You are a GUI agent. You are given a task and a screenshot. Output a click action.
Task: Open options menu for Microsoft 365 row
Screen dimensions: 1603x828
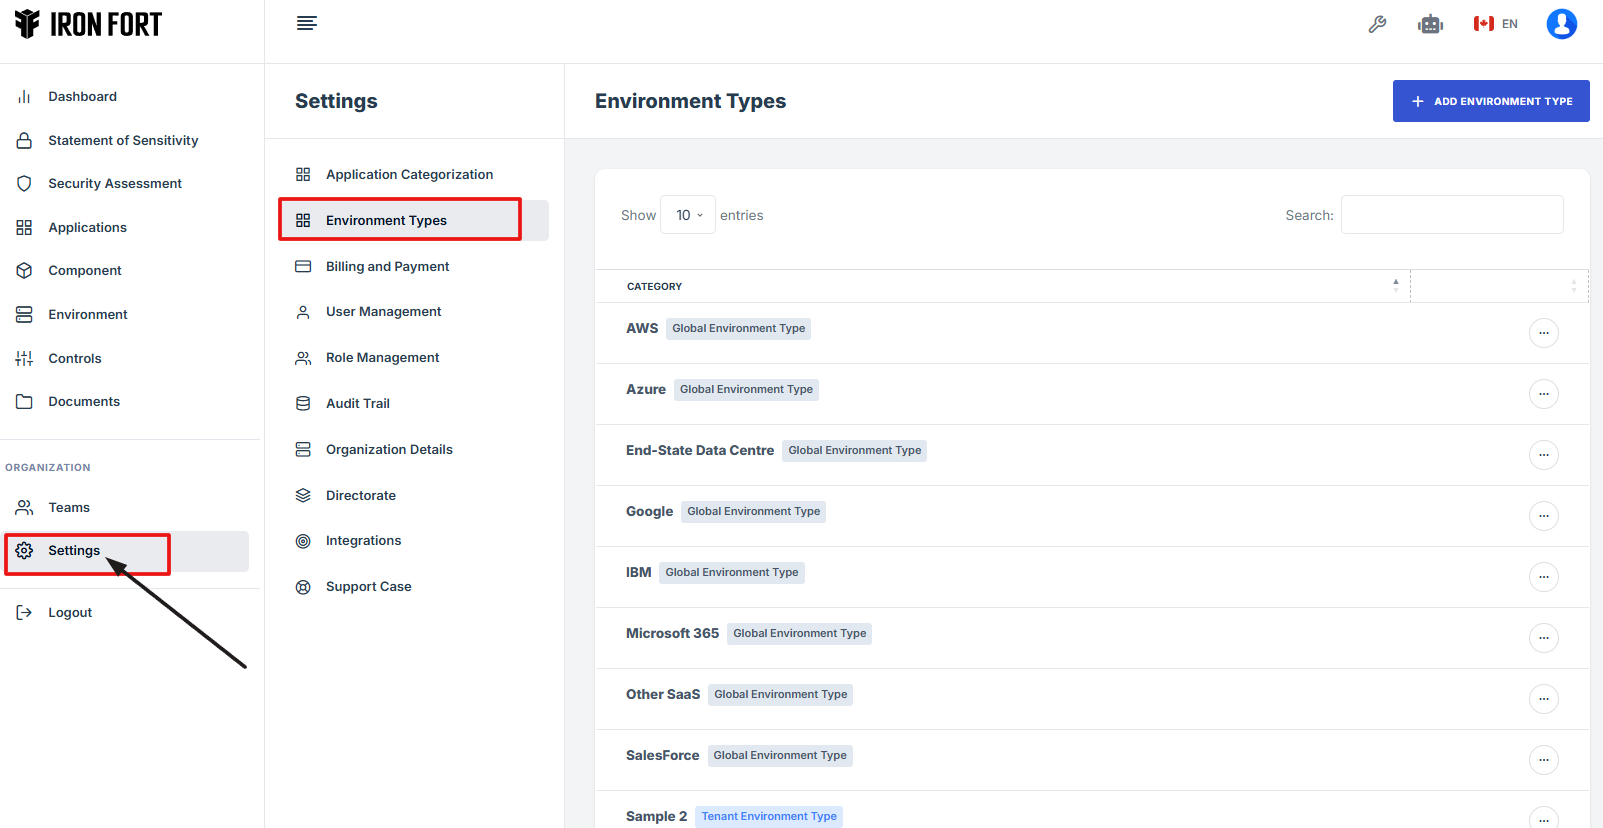1543,638
